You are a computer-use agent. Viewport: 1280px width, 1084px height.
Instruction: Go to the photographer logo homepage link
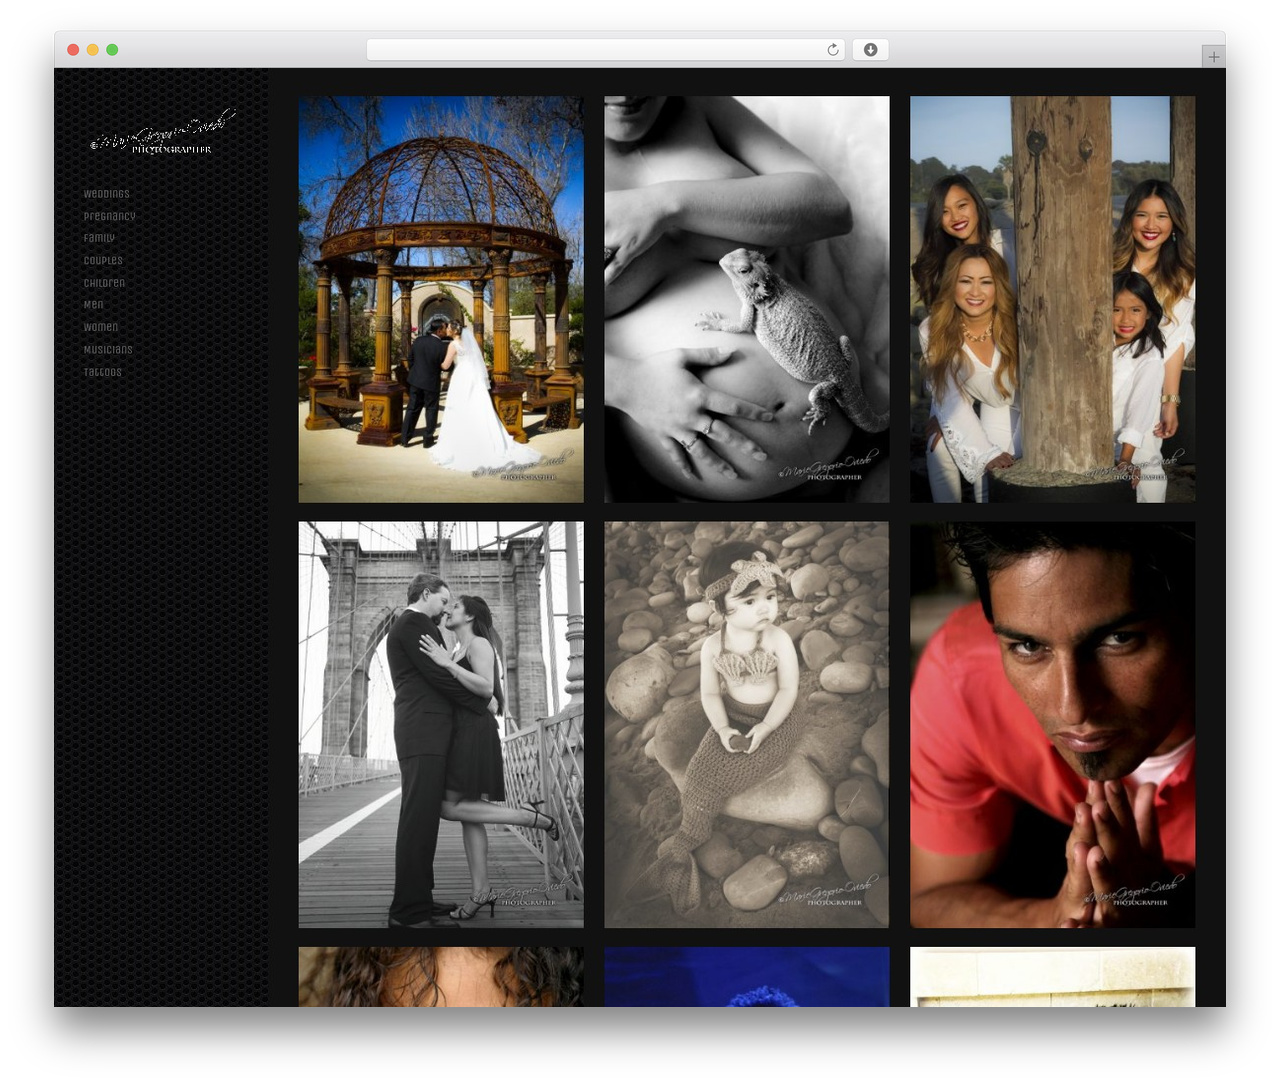(x=162, y=134)
